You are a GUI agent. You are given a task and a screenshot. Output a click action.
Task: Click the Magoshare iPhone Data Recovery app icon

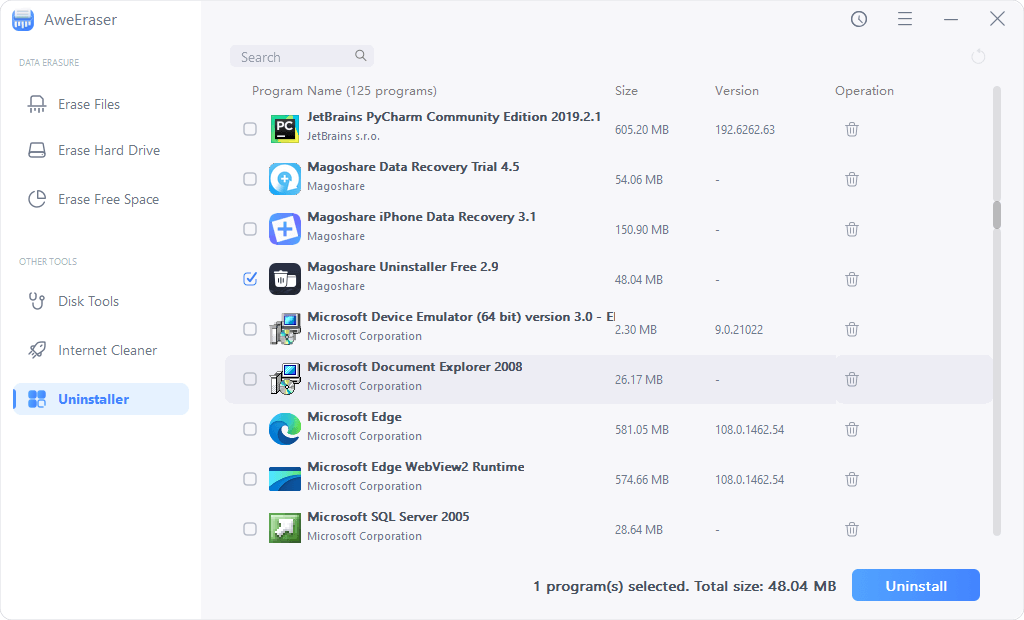285,229
